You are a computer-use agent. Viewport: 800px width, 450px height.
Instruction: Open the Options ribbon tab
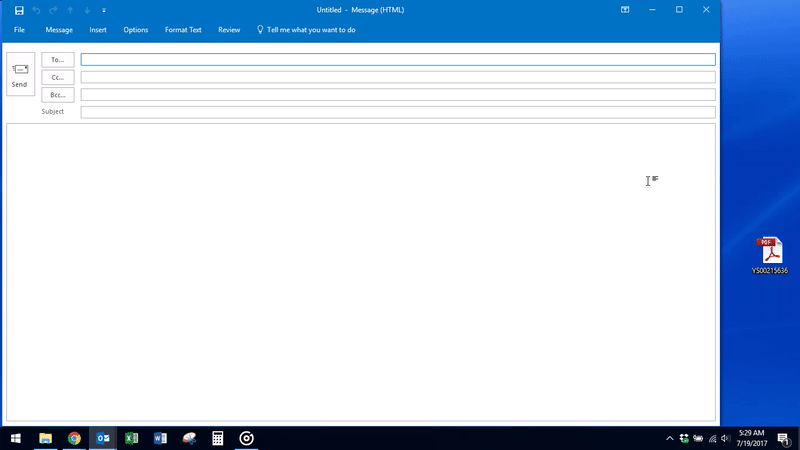point(136,30)
